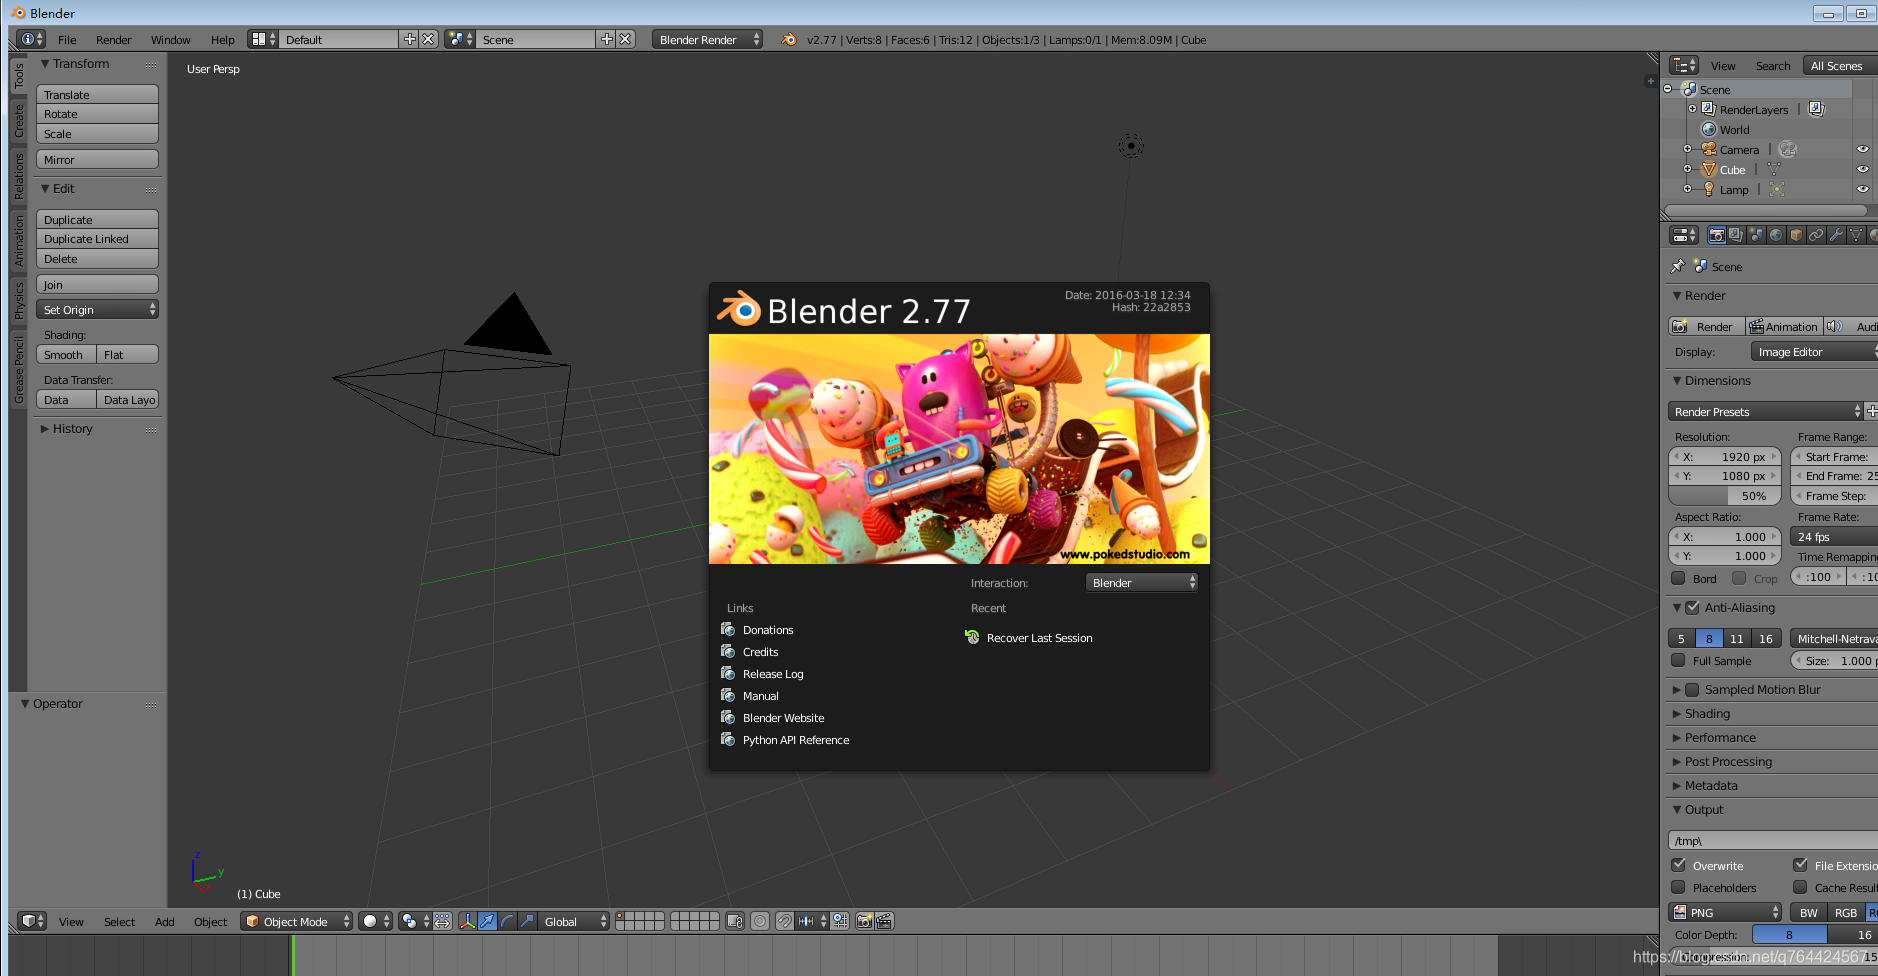The width and height of the screenshot is (1878, 976).
Task: Click the Translate button
Action: [97, 94]
